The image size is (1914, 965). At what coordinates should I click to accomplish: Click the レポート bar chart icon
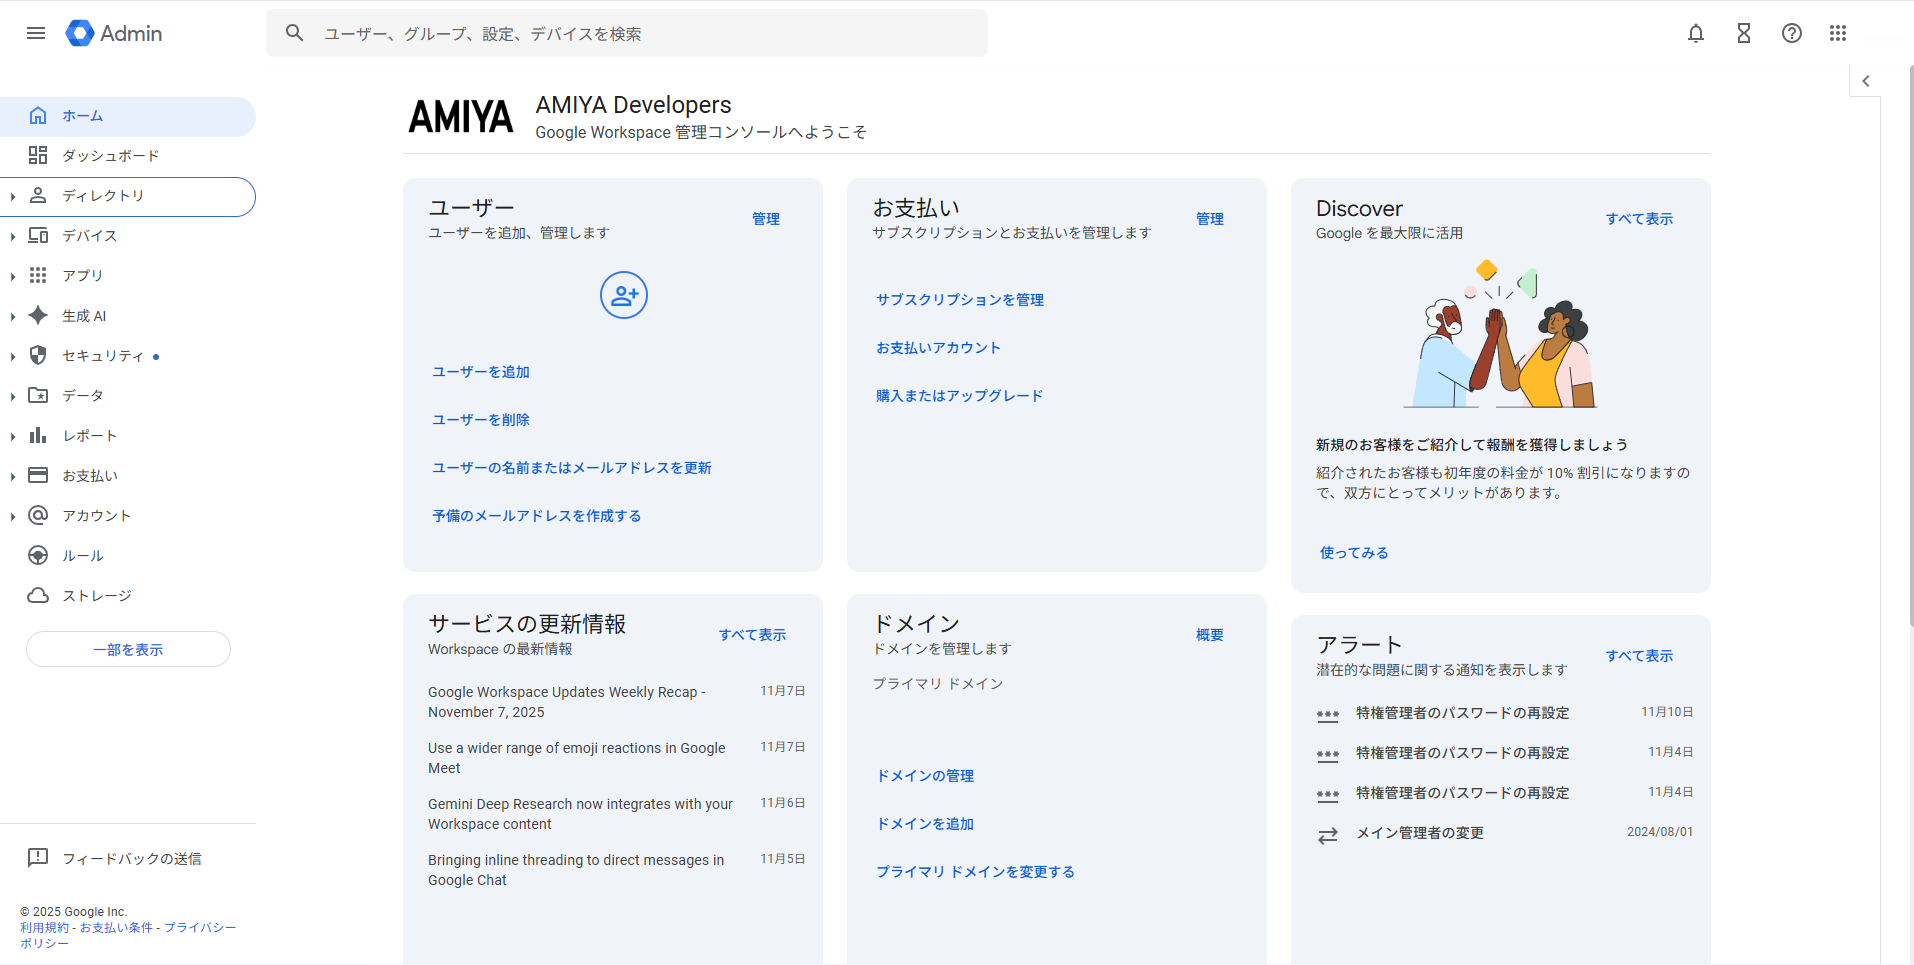38,435
